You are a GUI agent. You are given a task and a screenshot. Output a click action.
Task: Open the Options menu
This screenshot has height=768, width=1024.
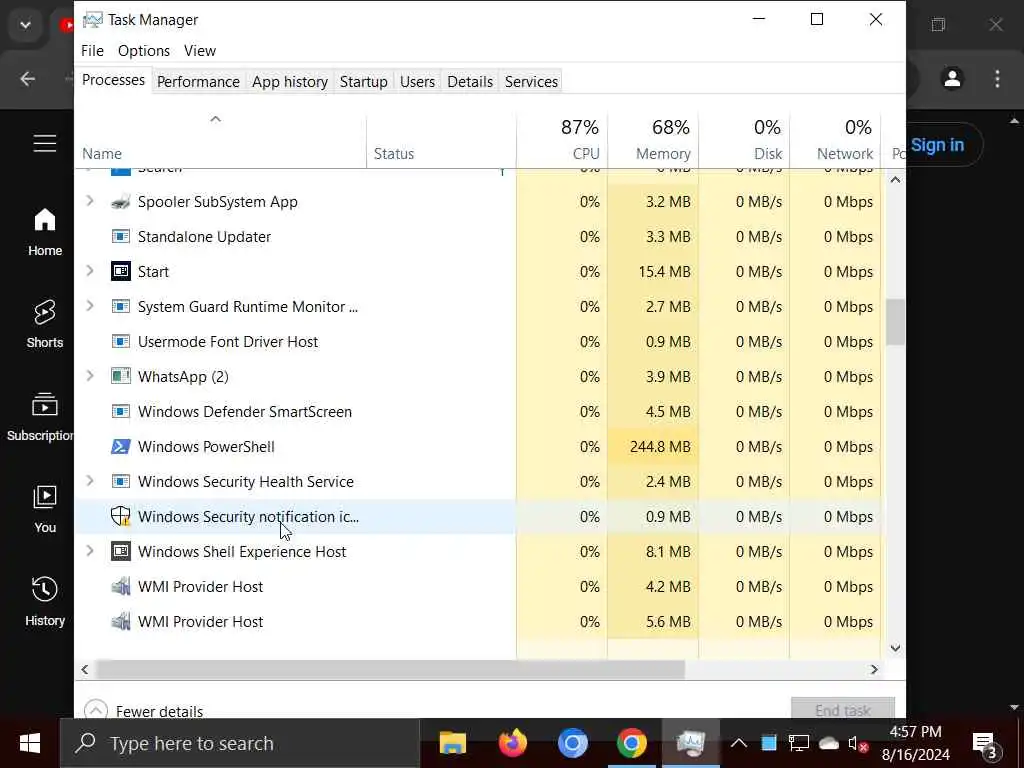144,51
